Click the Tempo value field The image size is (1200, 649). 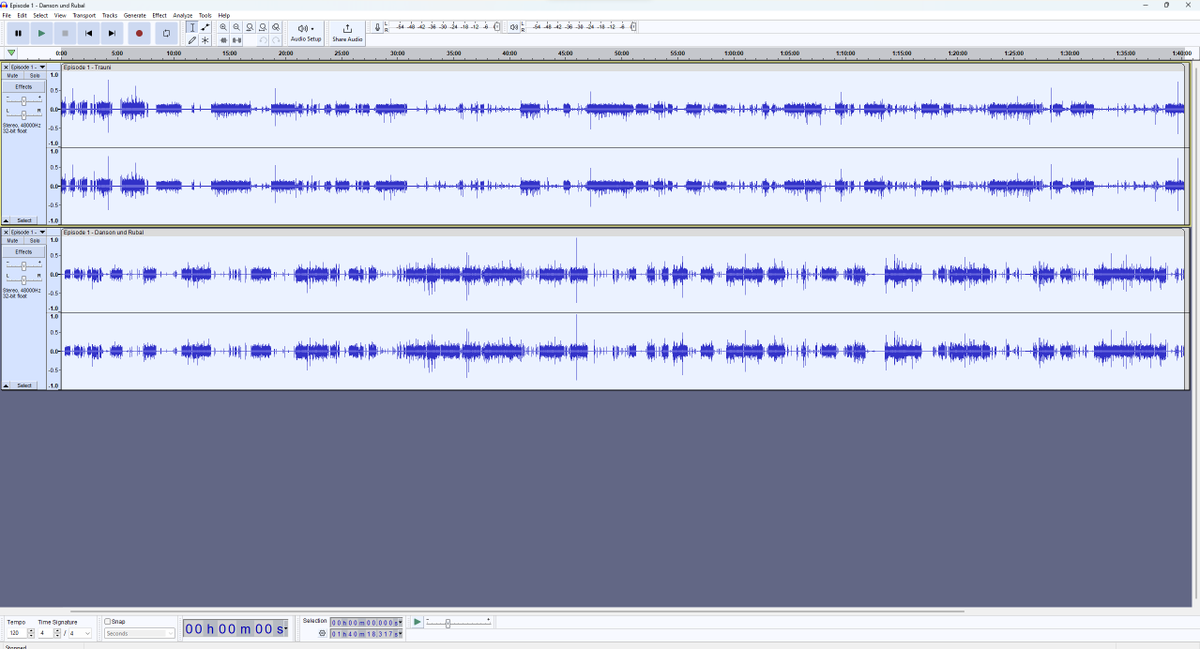coord(16,633)
